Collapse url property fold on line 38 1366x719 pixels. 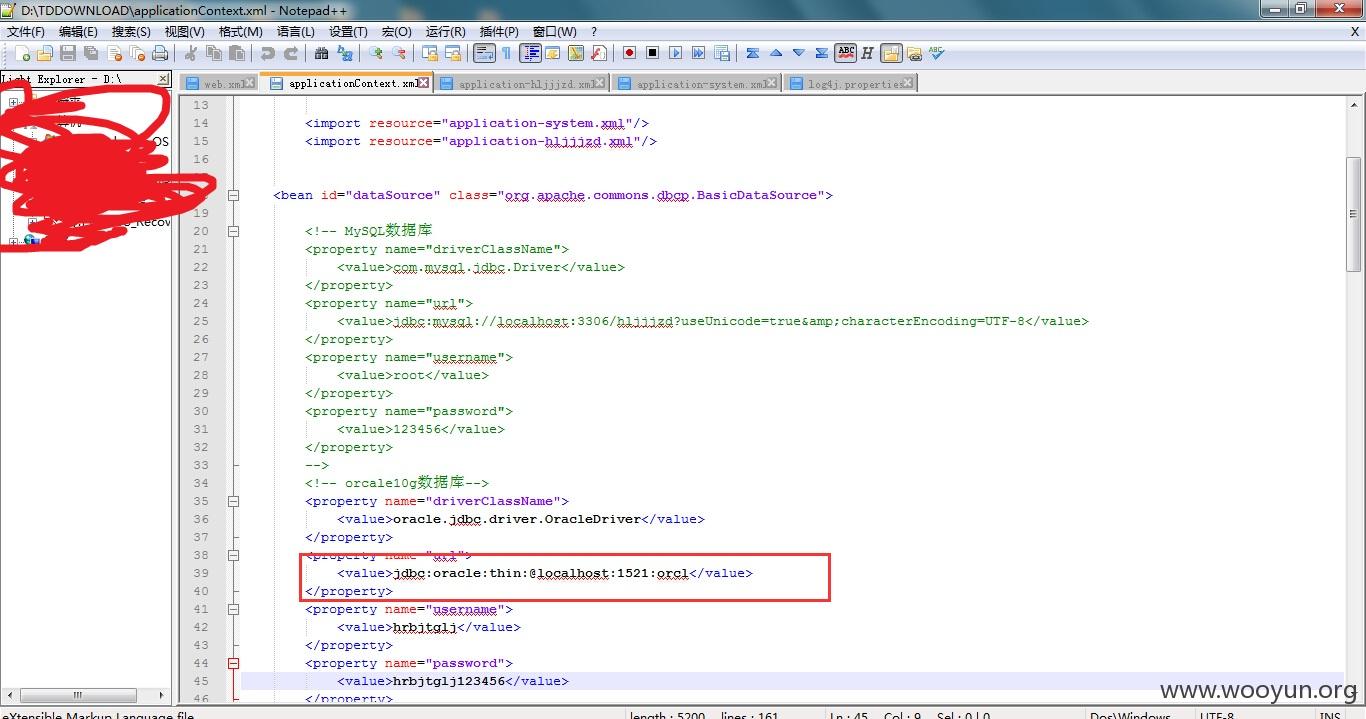[233, 555]
